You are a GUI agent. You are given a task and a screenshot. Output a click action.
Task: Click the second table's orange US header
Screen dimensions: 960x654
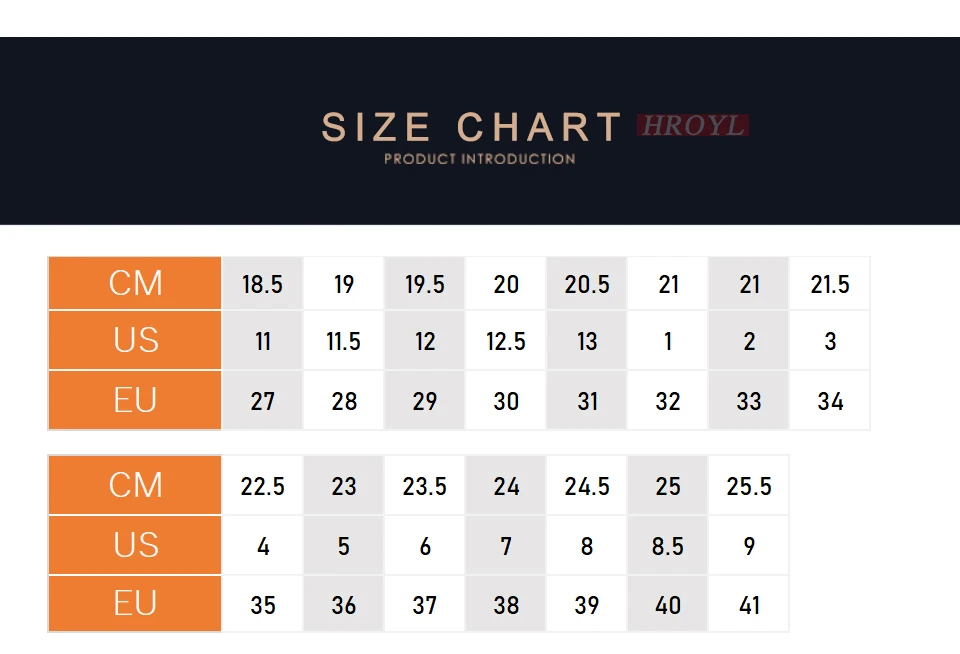135,544
